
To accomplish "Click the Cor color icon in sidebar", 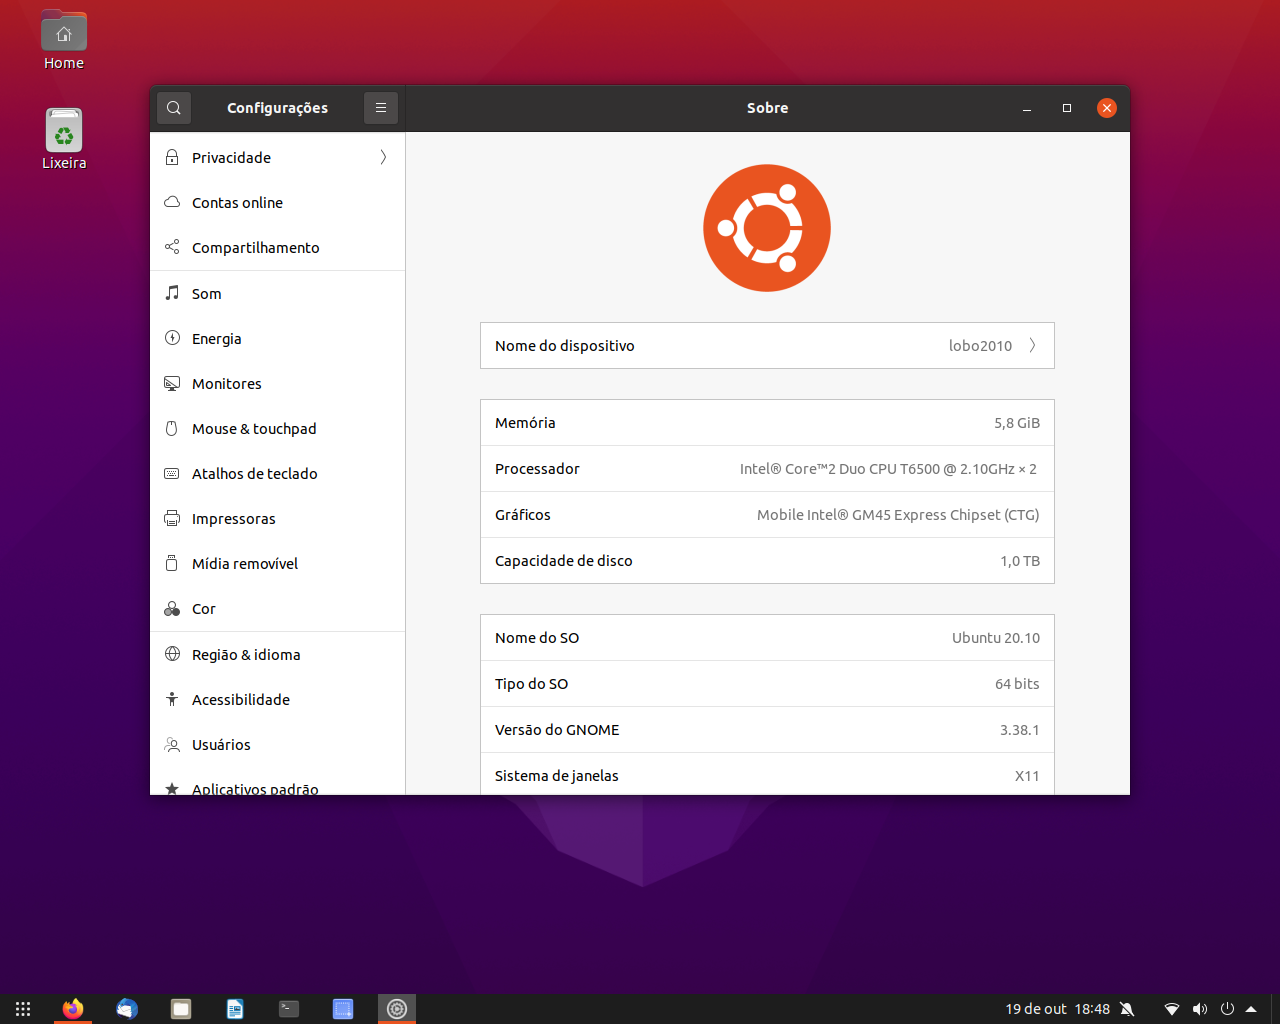I will click(172, 608).
